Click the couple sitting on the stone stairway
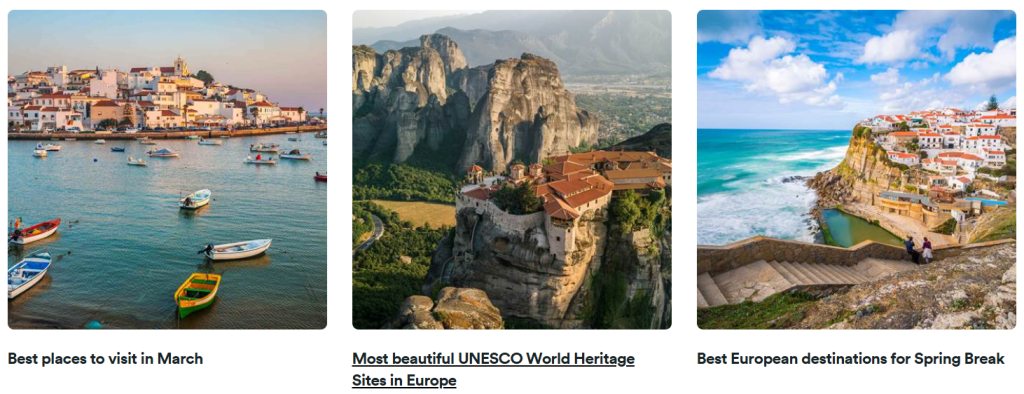Image resolution: width=1024 pixels, height=394 pixels. coord(919,250)
